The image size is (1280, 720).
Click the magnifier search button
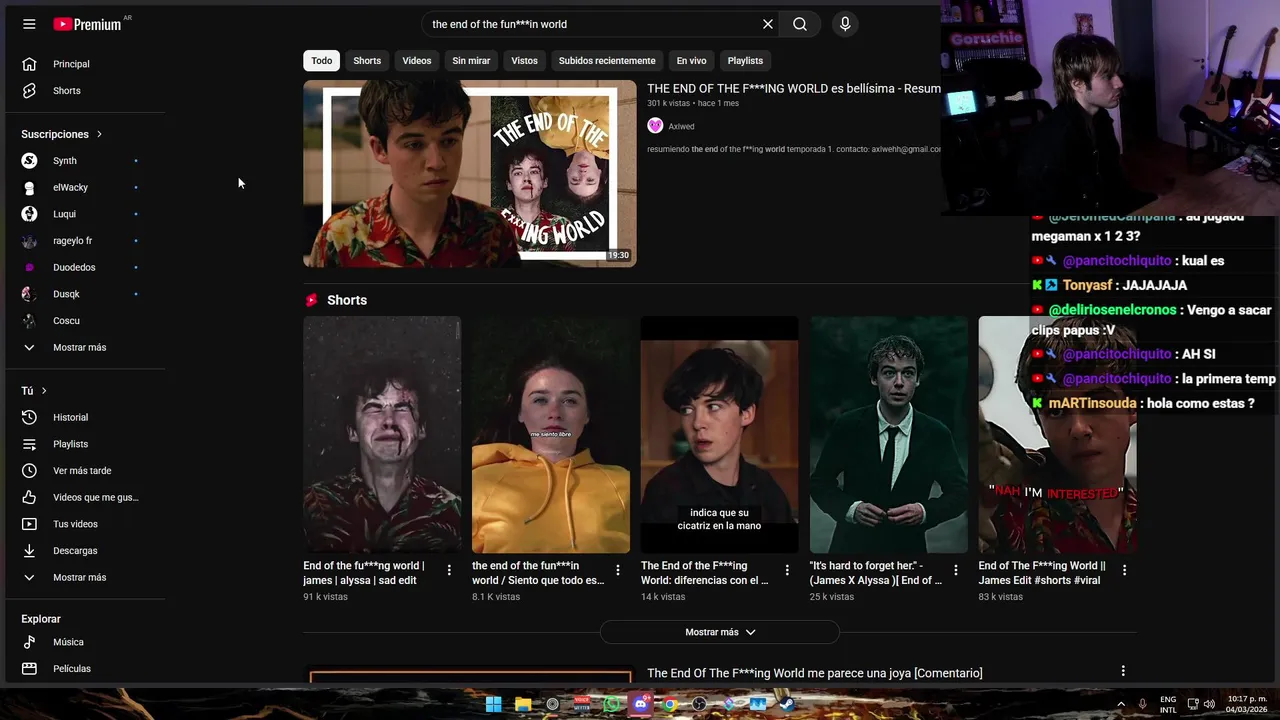800,24
